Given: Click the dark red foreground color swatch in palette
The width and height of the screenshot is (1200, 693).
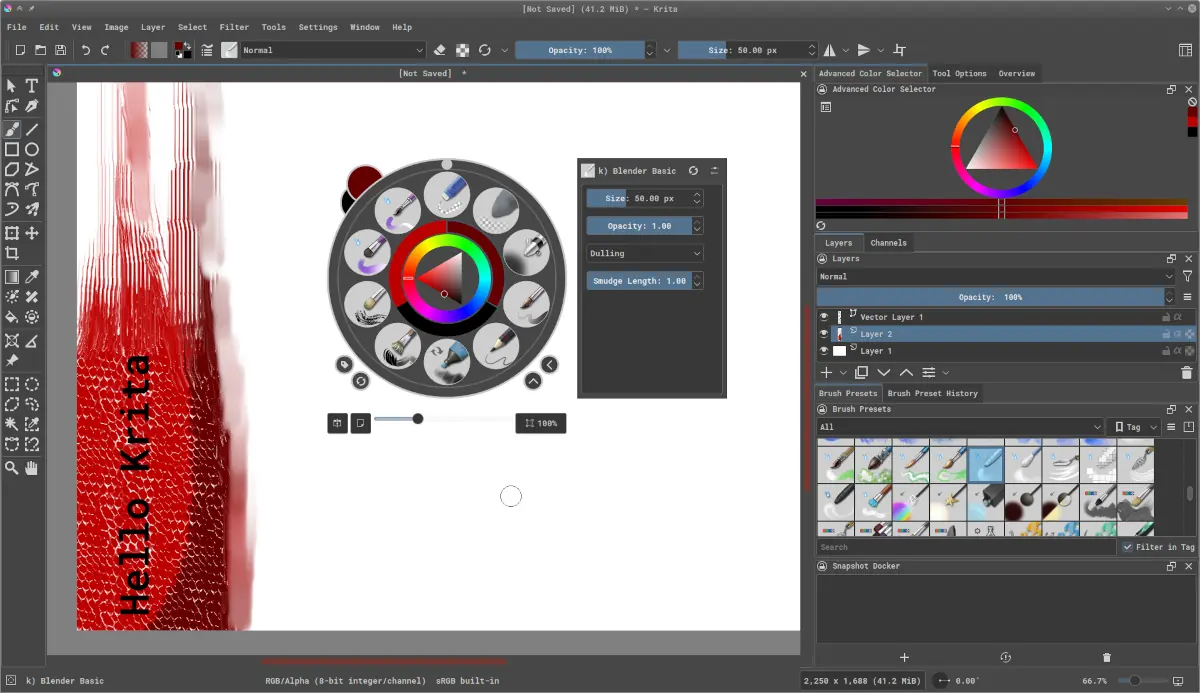Looking at the screenshot, I should [x=365, y=182].
